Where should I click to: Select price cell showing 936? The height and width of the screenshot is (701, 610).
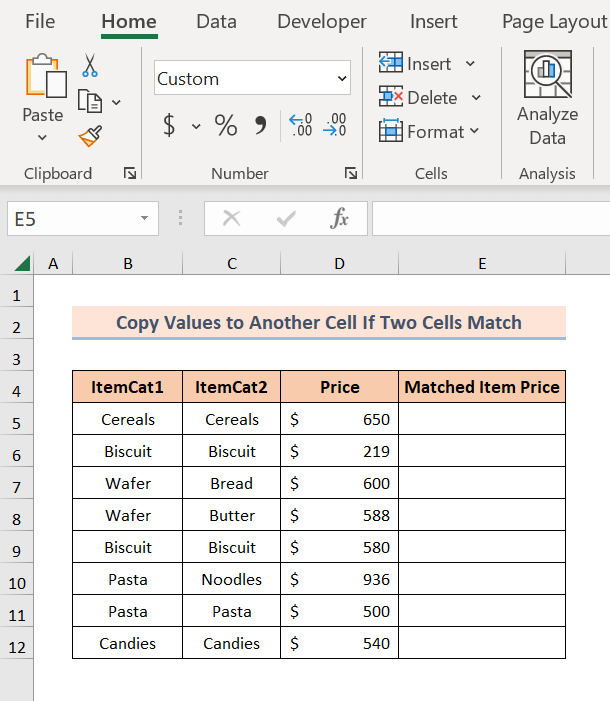pos(339,579)
